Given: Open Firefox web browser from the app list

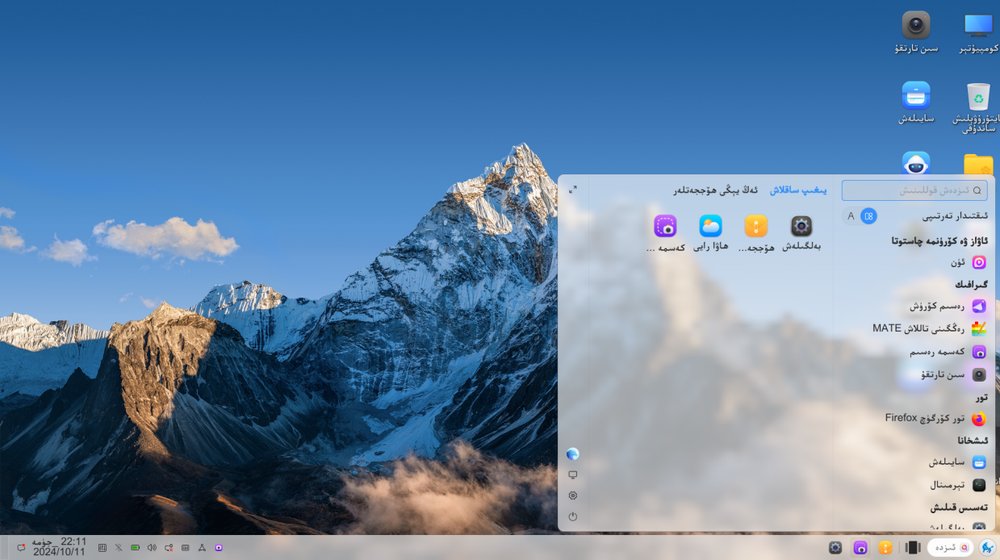Looking at the screenshot, I should (978, 418).
